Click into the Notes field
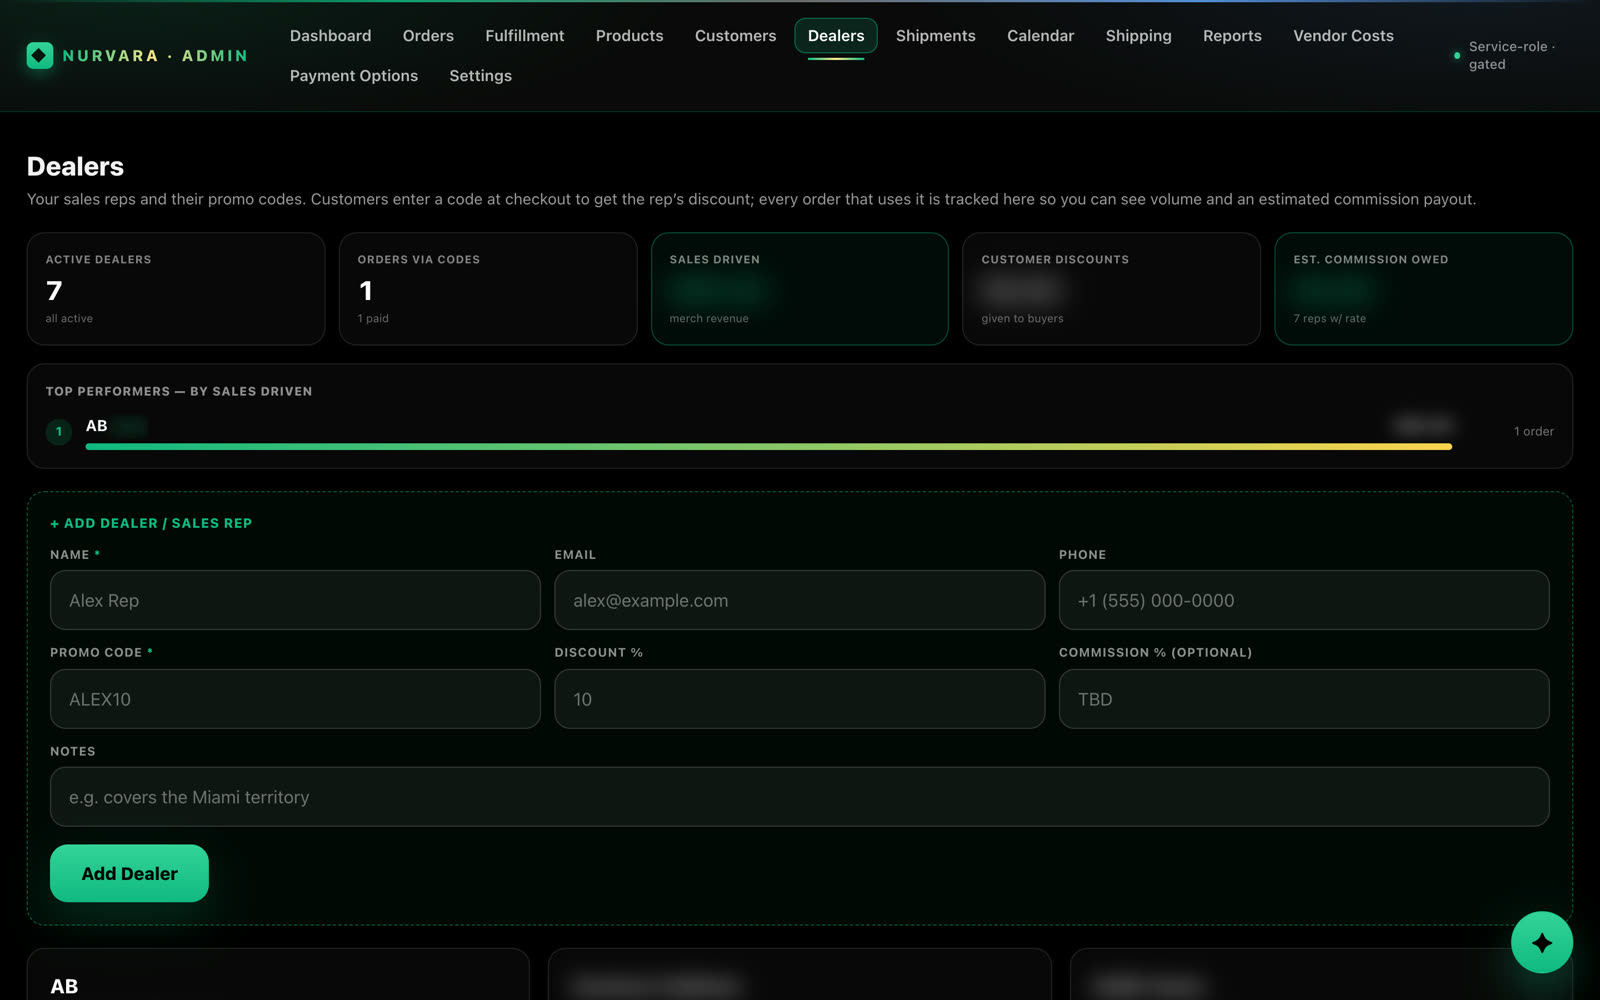This screenshot has width=1600, height=1000. (800, 797)
